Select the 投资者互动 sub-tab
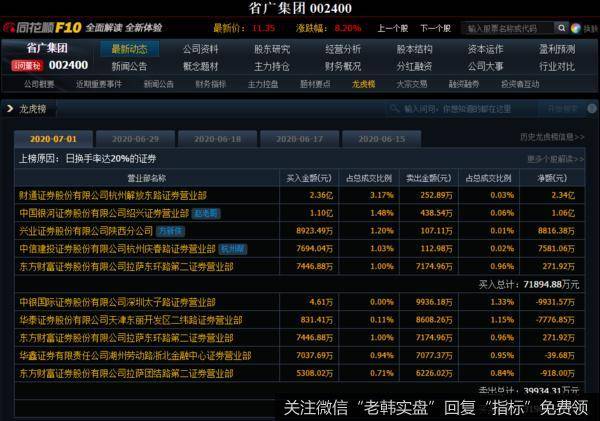 coord(520,84)
